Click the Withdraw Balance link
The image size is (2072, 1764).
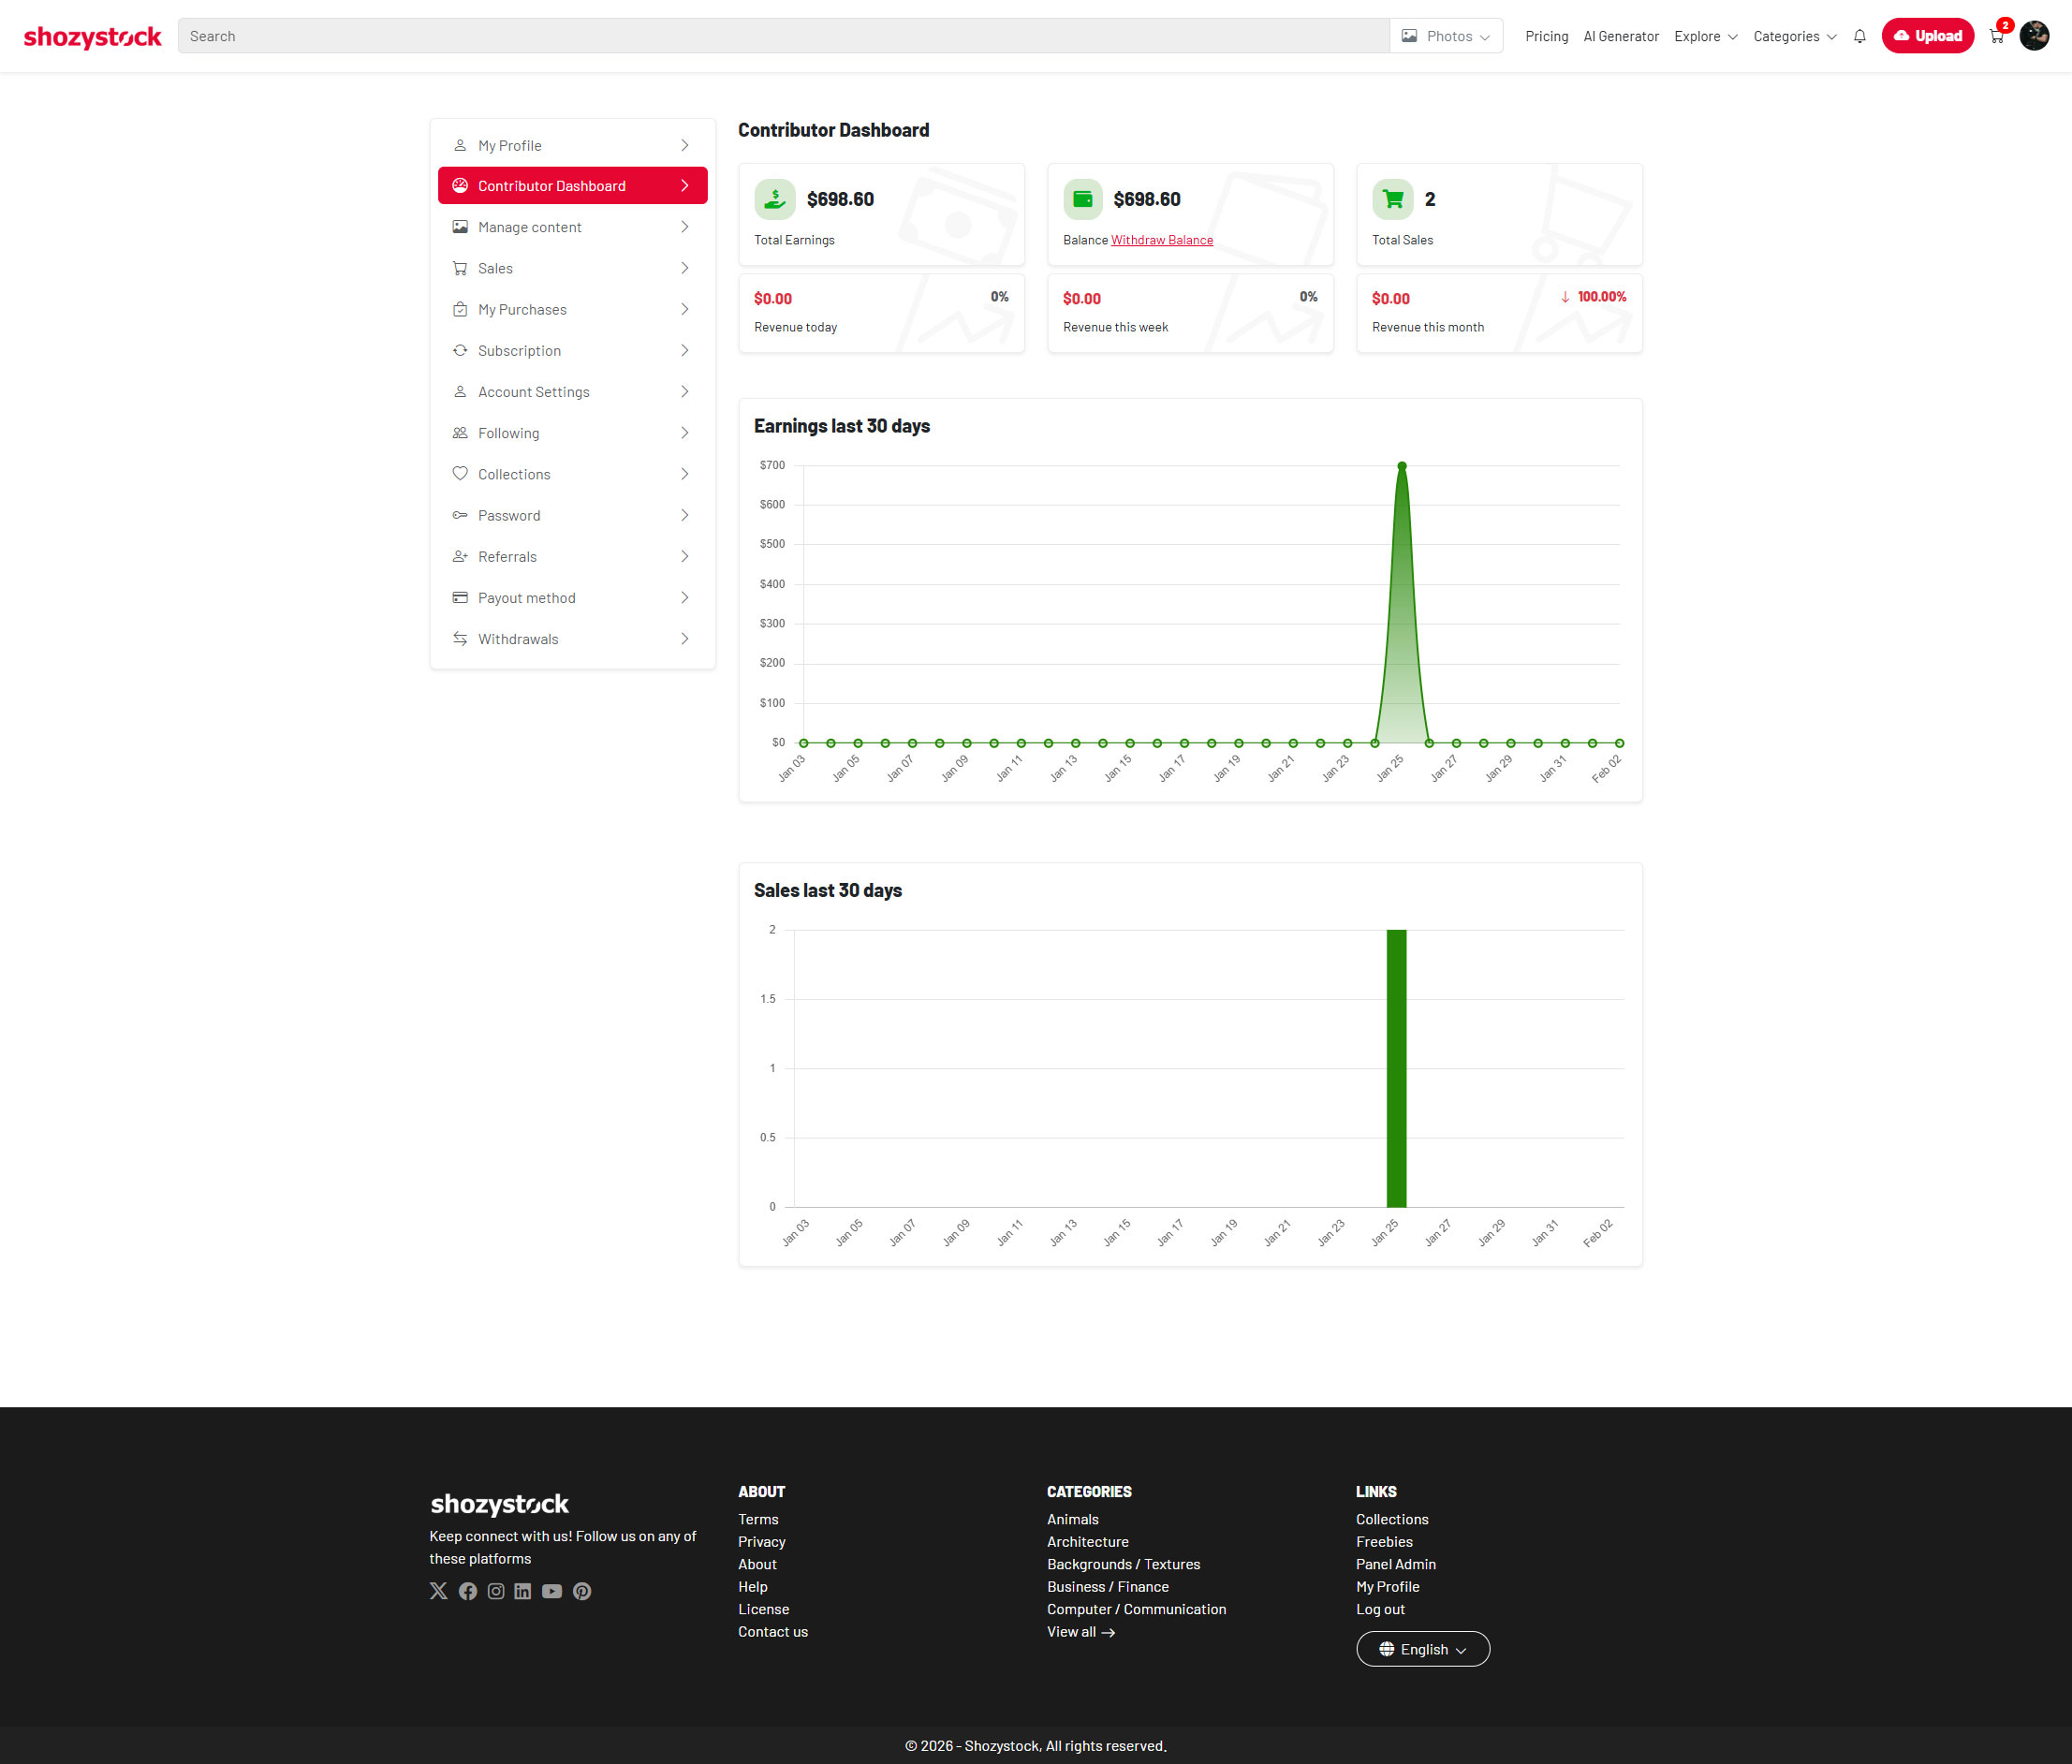click(x=1161, y=240)
